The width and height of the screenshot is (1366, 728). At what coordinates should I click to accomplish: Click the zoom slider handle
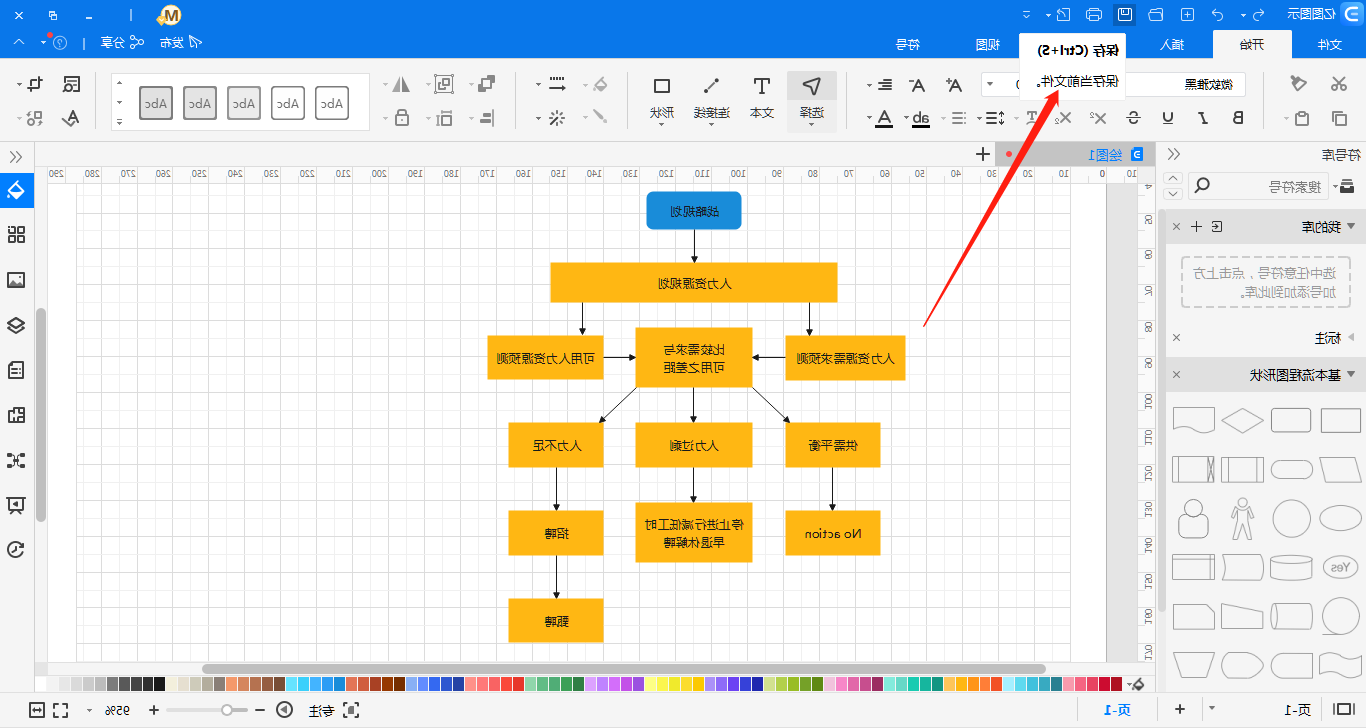point(228,710)
